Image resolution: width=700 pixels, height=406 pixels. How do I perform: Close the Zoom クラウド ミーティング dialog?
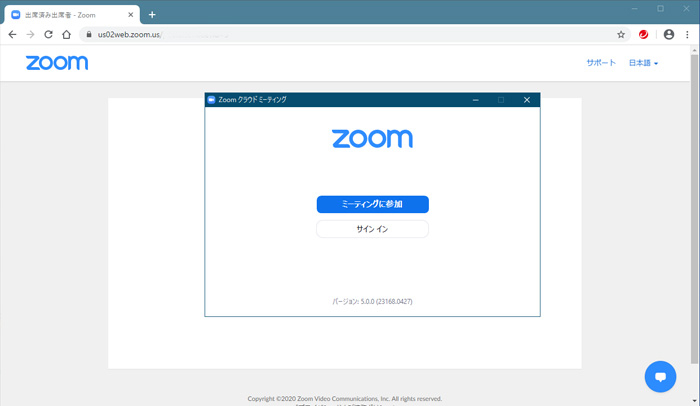coord(527,100)
